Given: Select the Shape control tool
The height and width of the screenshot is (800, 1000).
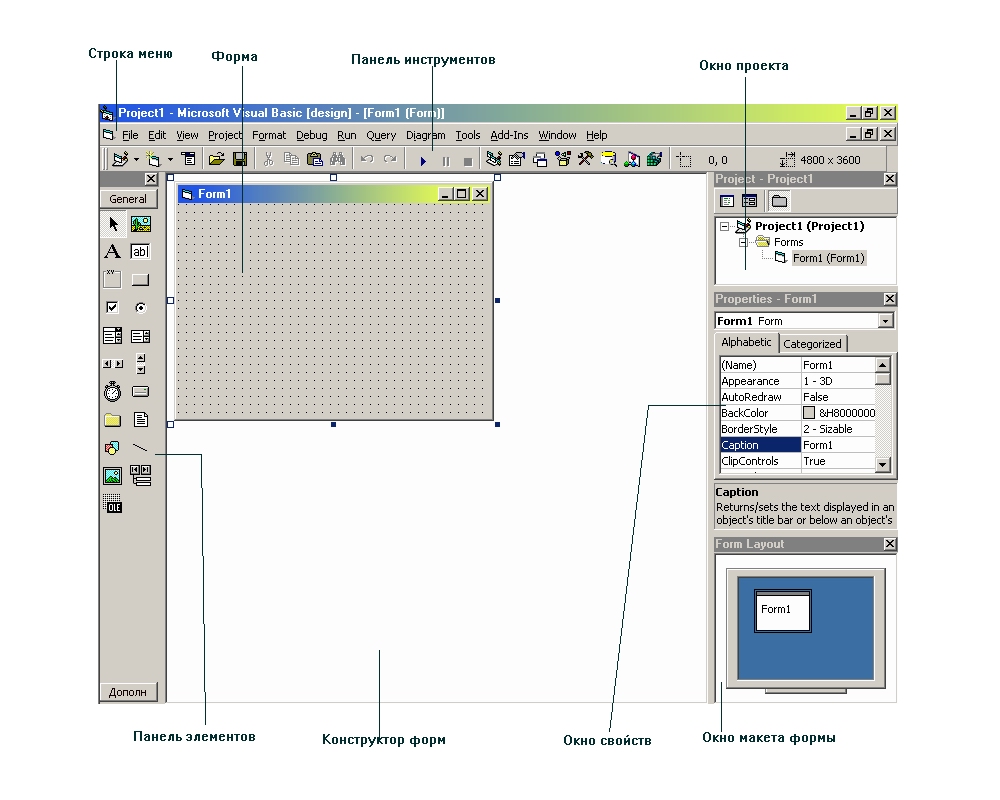Looking at the screenshot, I should (x=112, y=448).
